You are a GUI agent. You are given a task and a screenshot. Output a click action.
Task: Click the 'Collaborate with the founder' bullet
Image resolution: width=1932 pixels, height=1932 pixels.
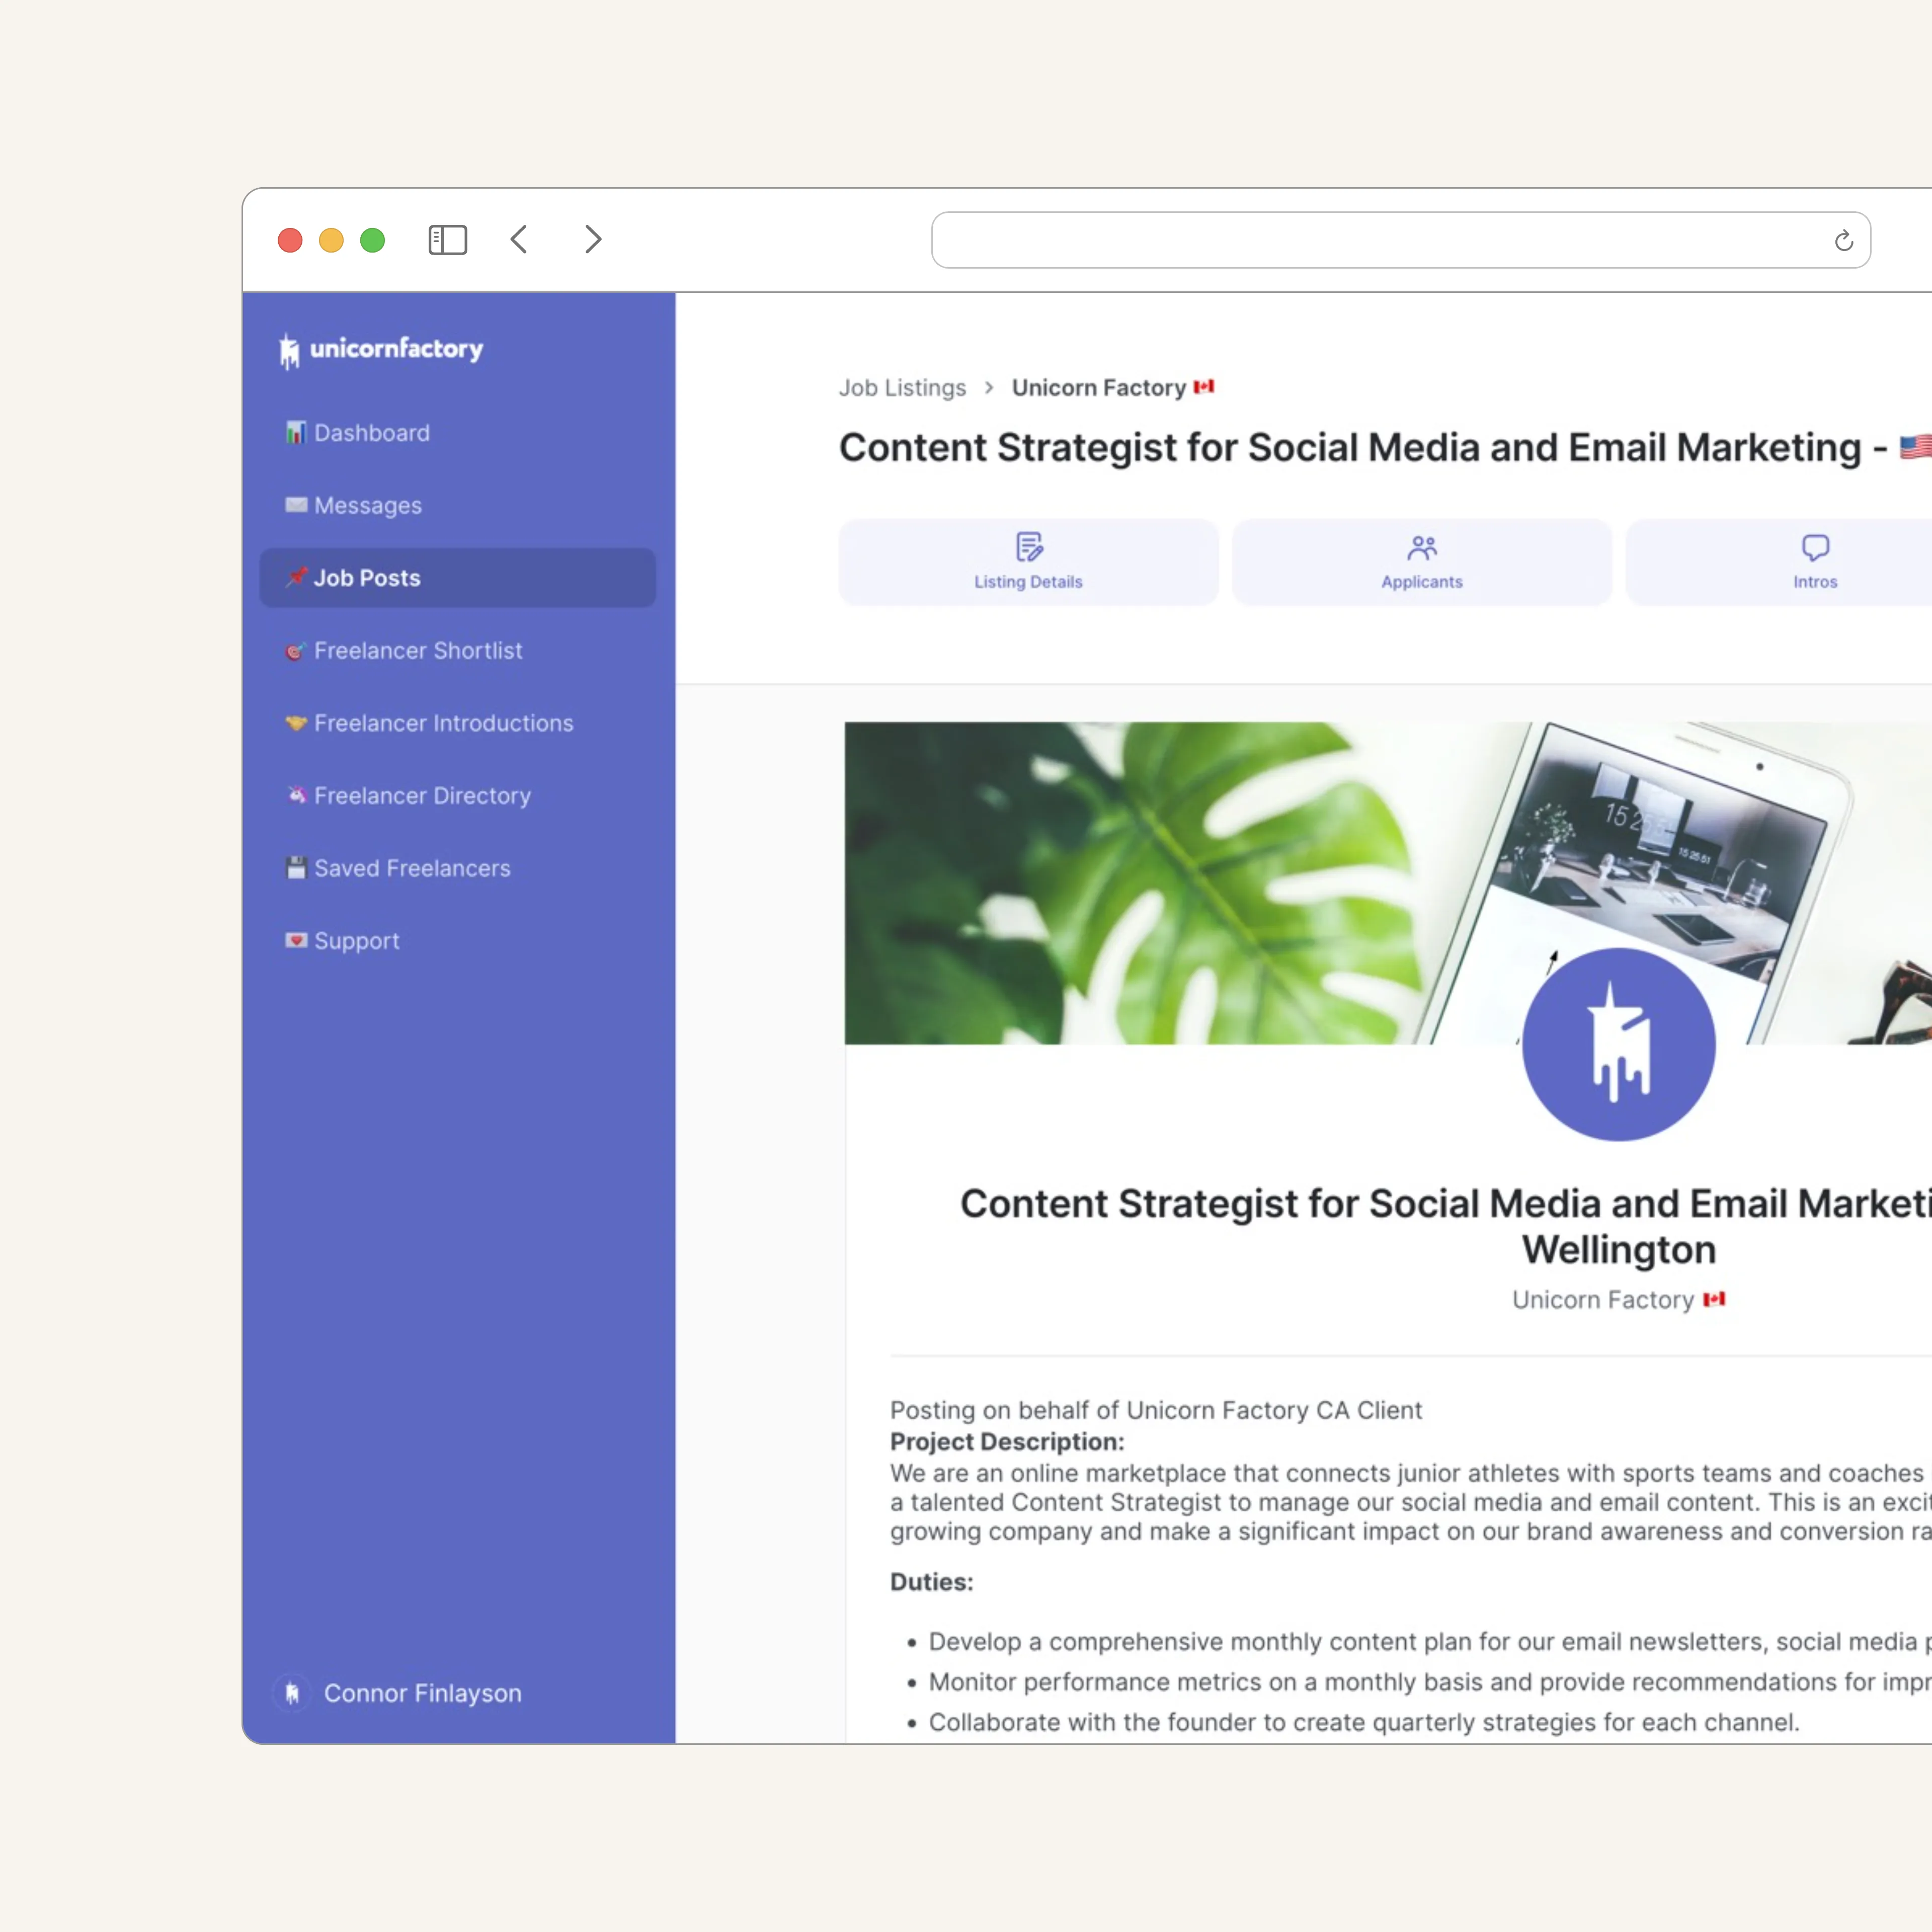click(1363, 1722)
